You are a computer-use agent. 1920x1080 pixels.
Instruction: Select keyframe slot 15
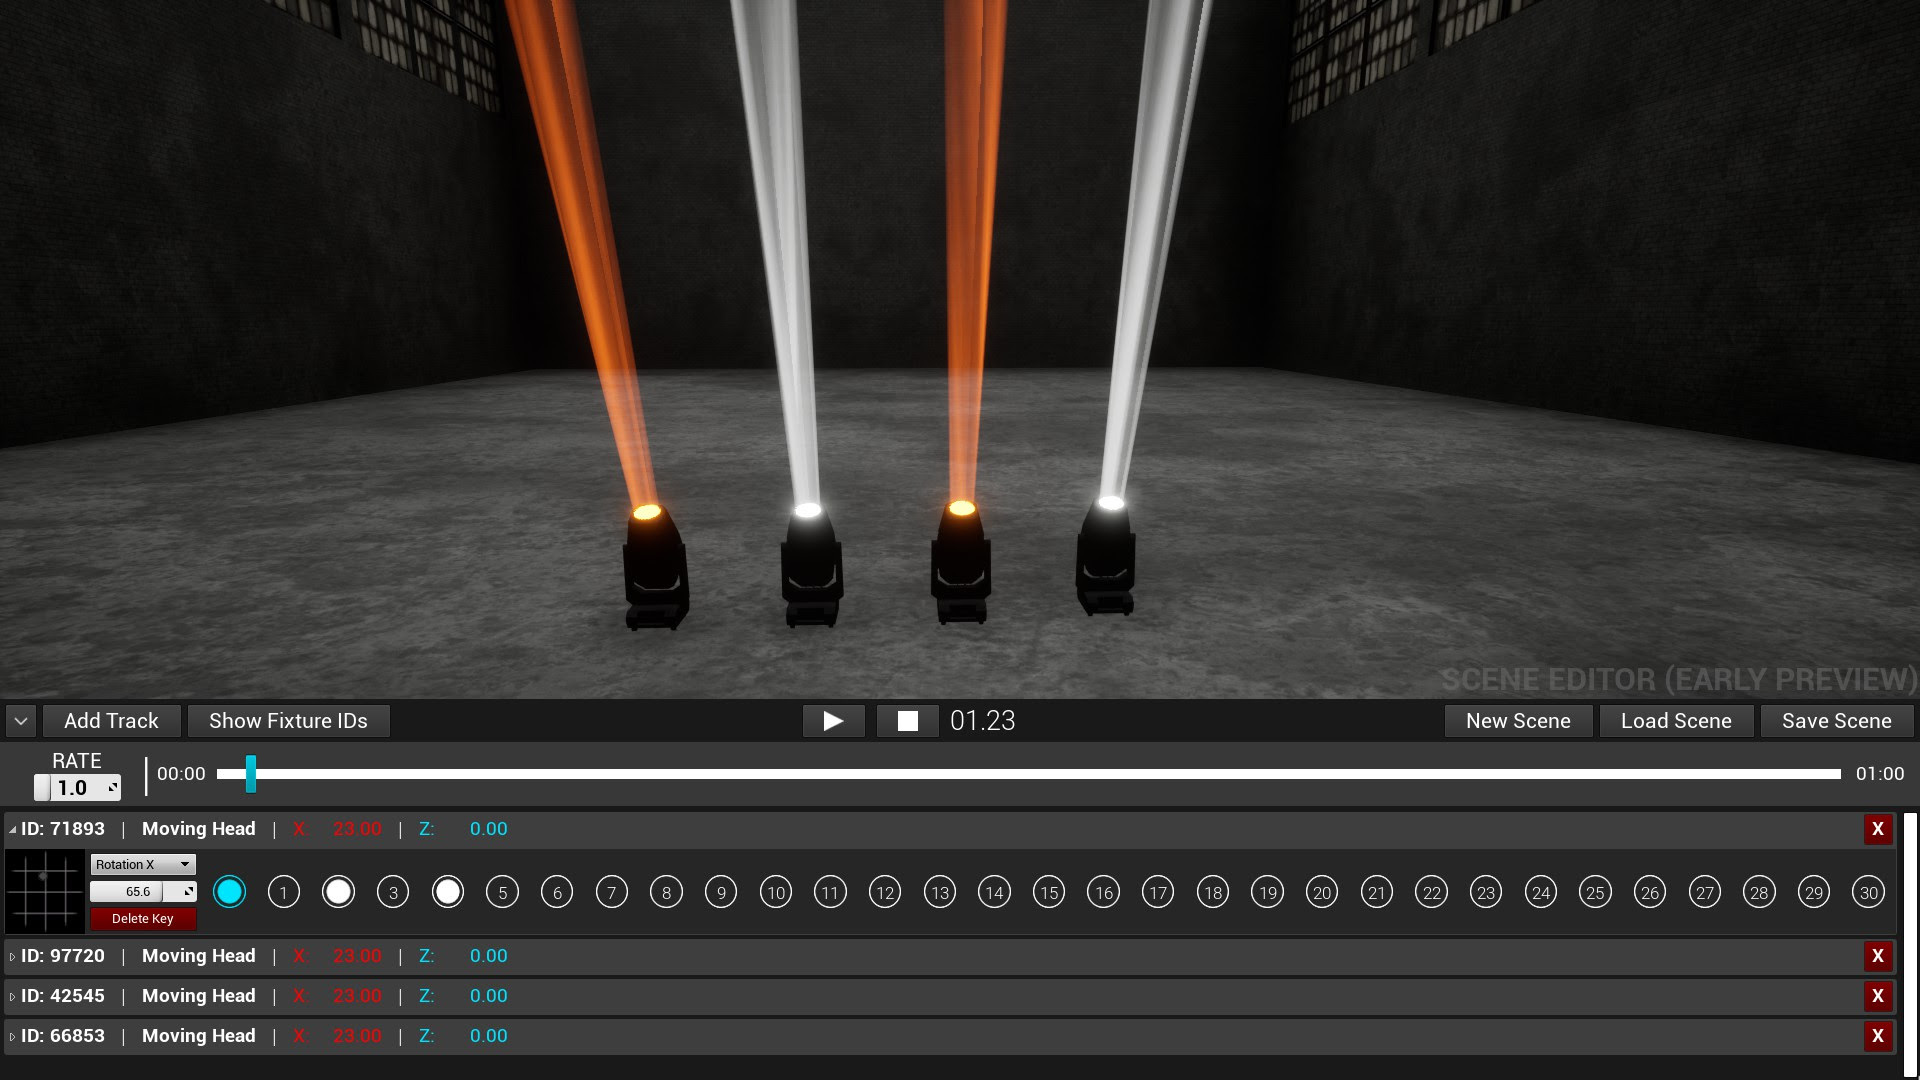coord(1048,892)
